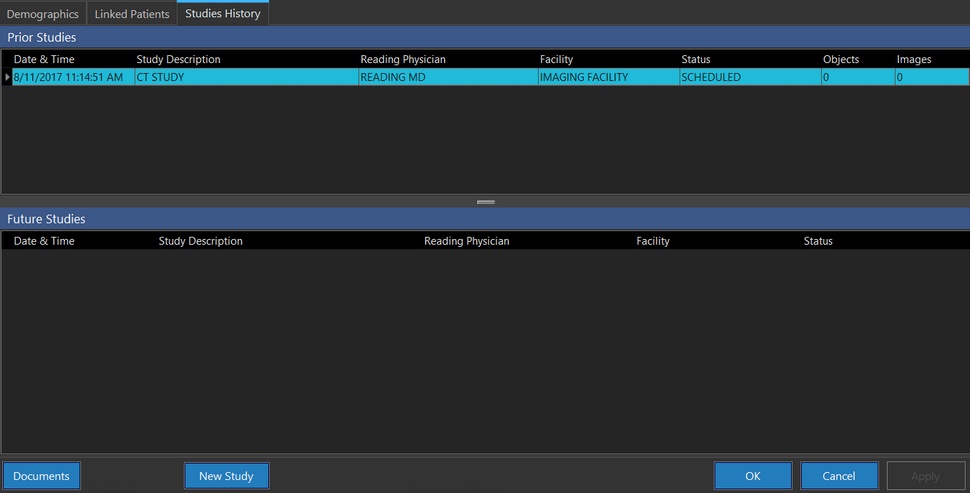Open the Documents button

[41, 476]
